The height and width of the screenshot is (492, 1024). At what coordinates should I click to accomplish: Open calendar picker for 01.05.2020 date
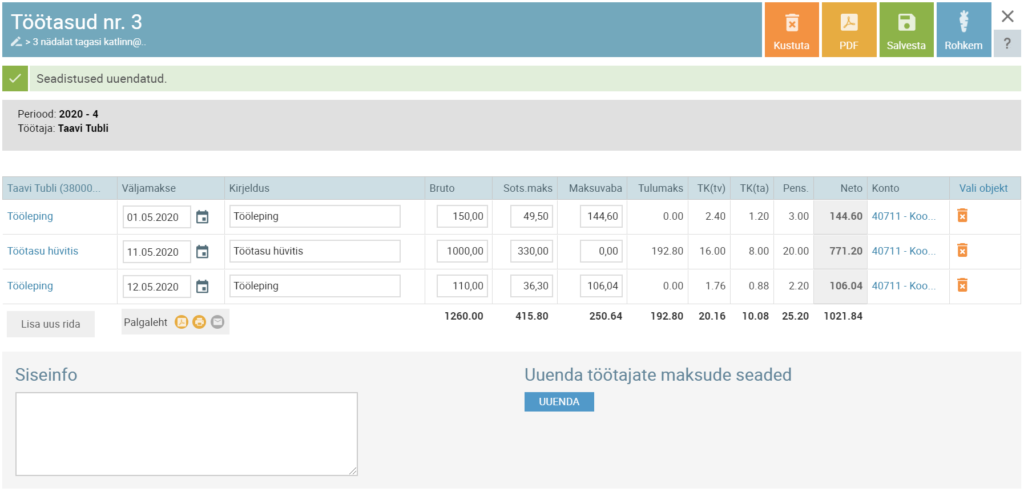202,217
